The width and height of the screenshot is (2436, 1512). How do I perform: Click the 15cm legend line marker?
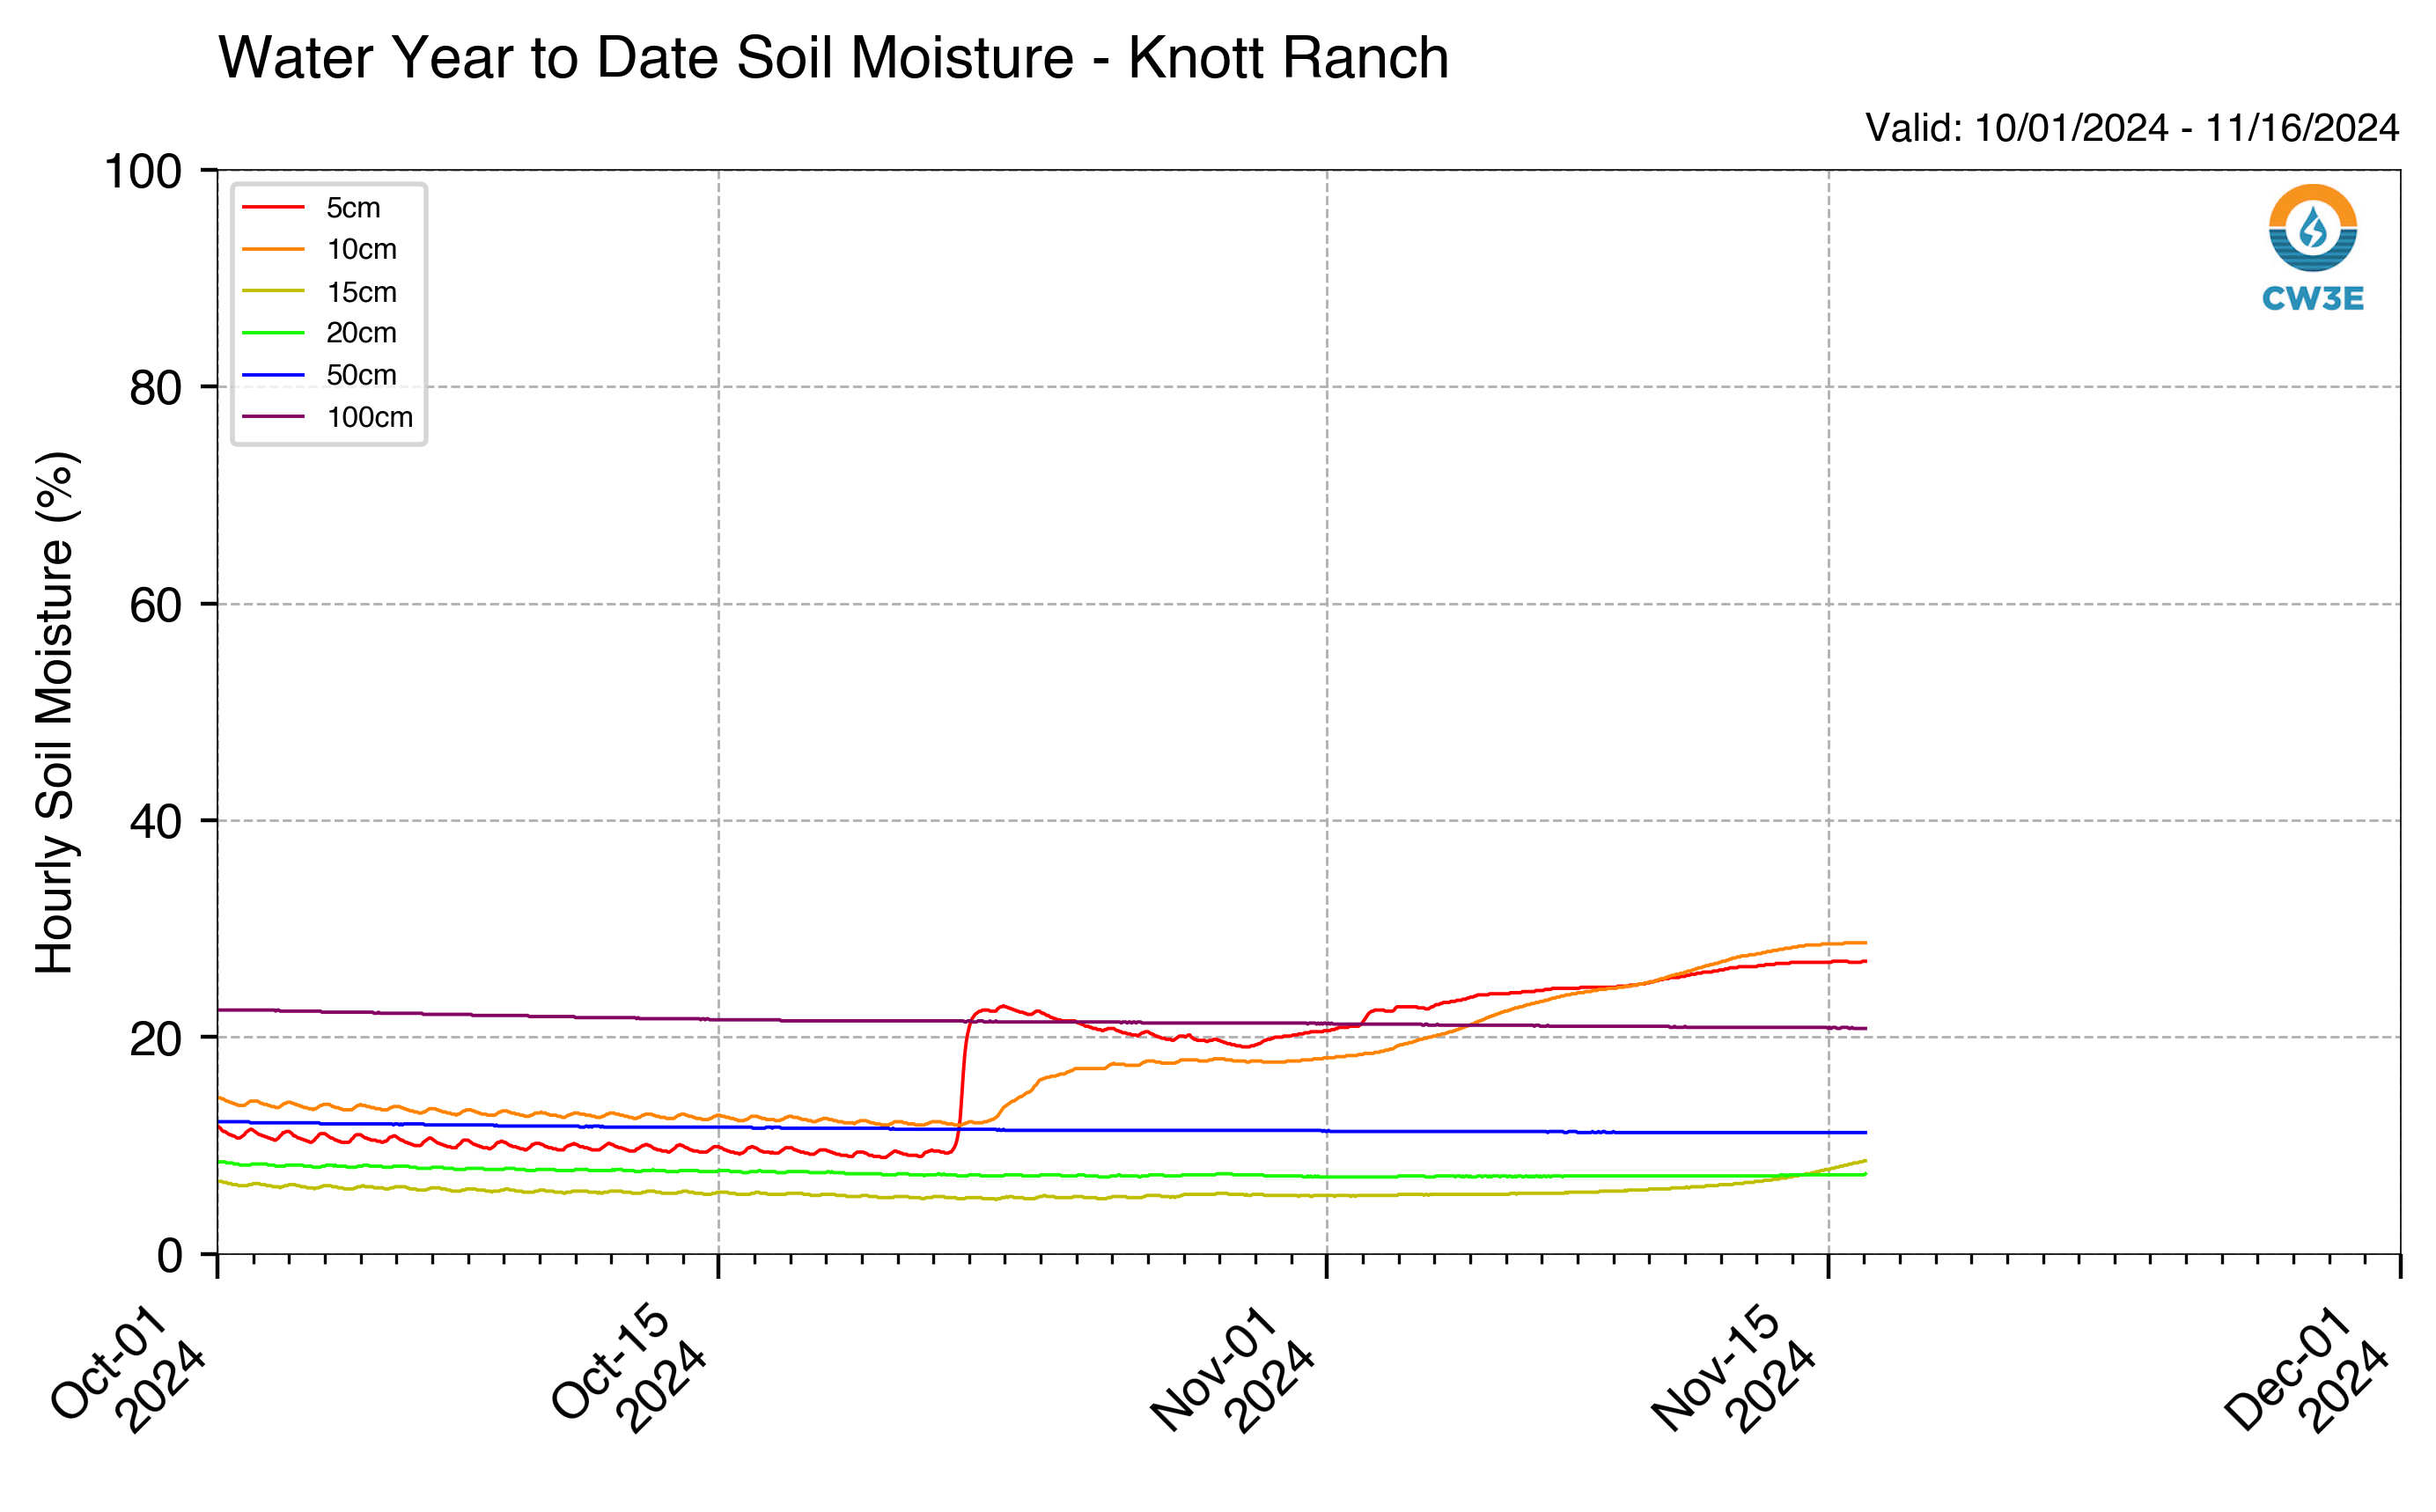(273, 291)
